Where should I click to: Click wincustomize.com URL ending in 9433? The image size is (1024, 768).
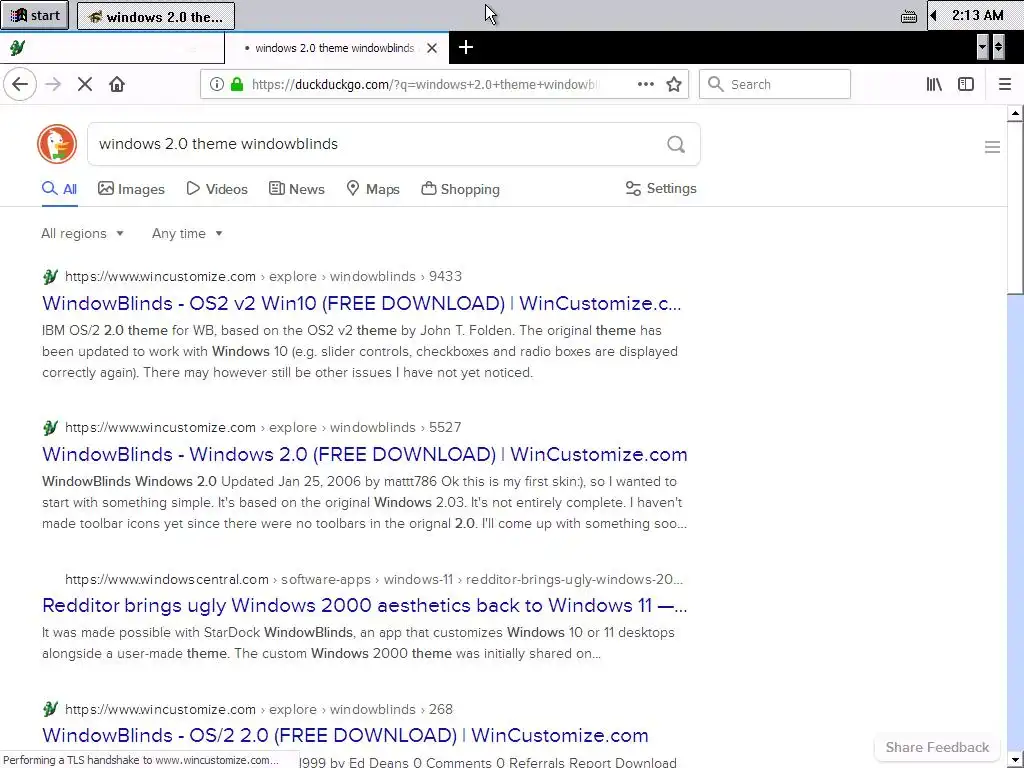263,276
